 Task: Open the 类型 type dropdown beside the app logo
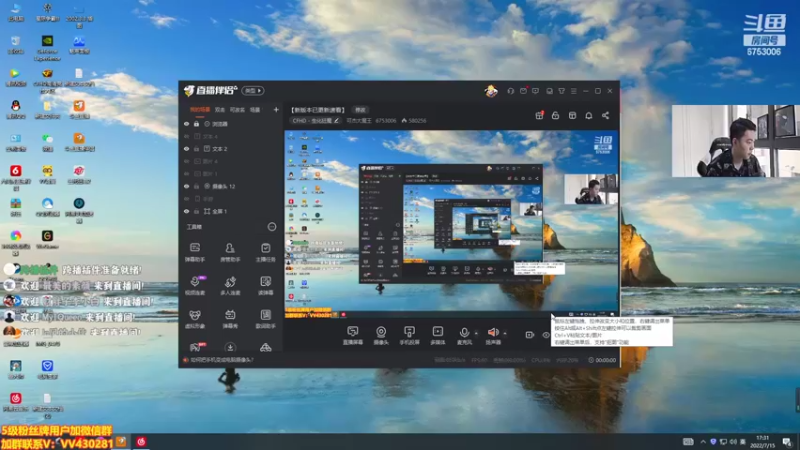(253, 91)
